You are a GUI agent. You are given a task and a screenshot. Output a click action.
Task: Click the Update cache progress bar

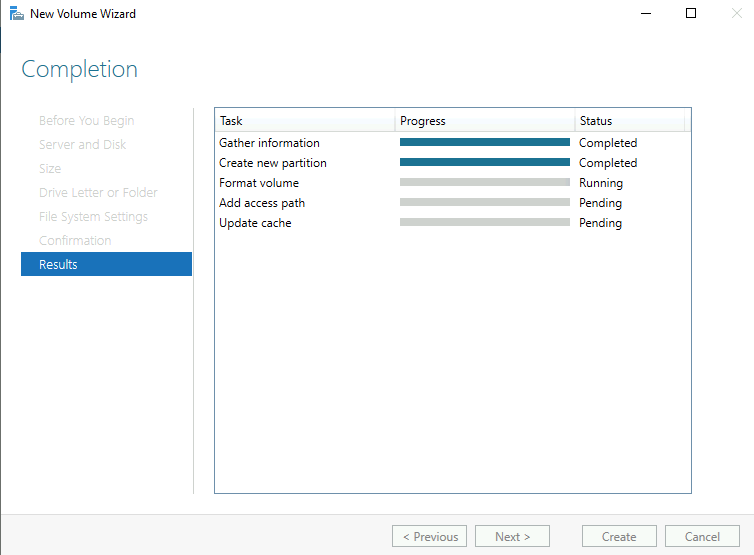(485, 222)
